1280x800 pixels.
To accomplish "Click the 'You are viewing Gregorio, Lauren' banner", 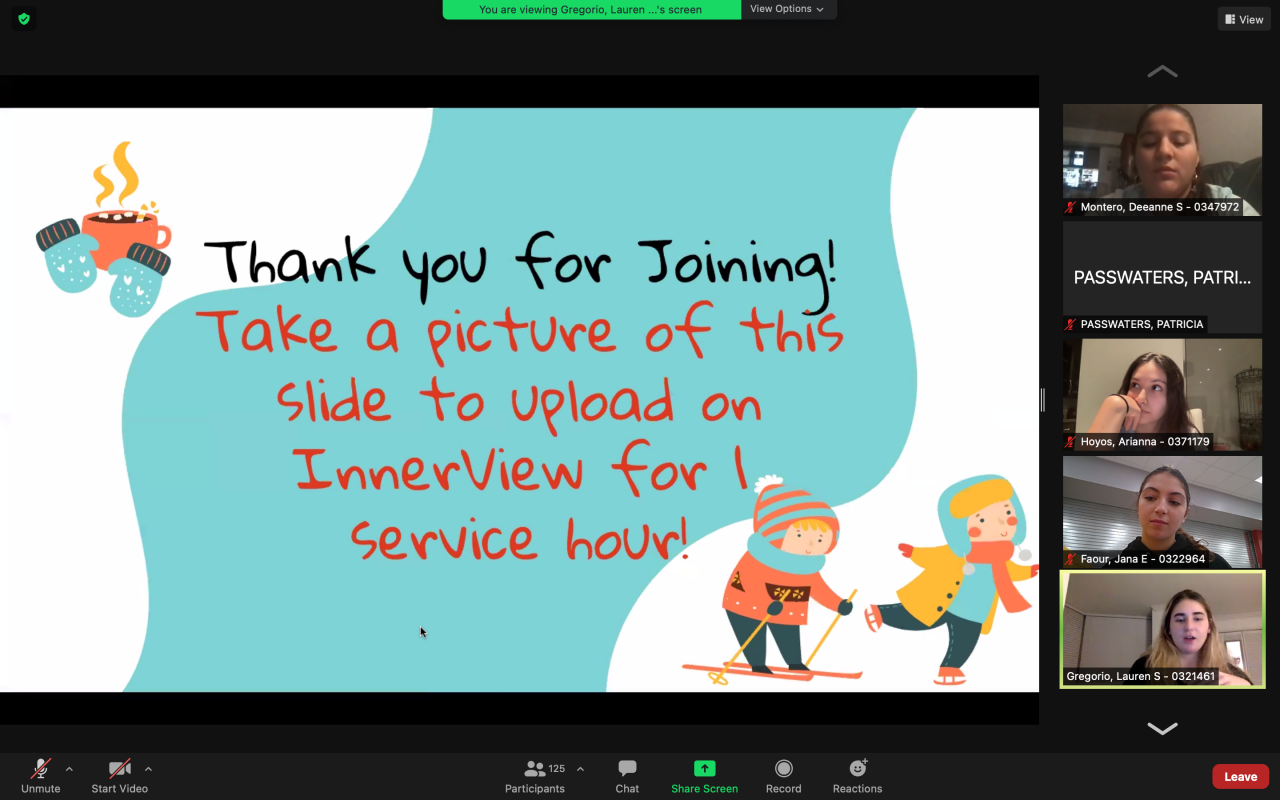I will (x=591, y=9).
